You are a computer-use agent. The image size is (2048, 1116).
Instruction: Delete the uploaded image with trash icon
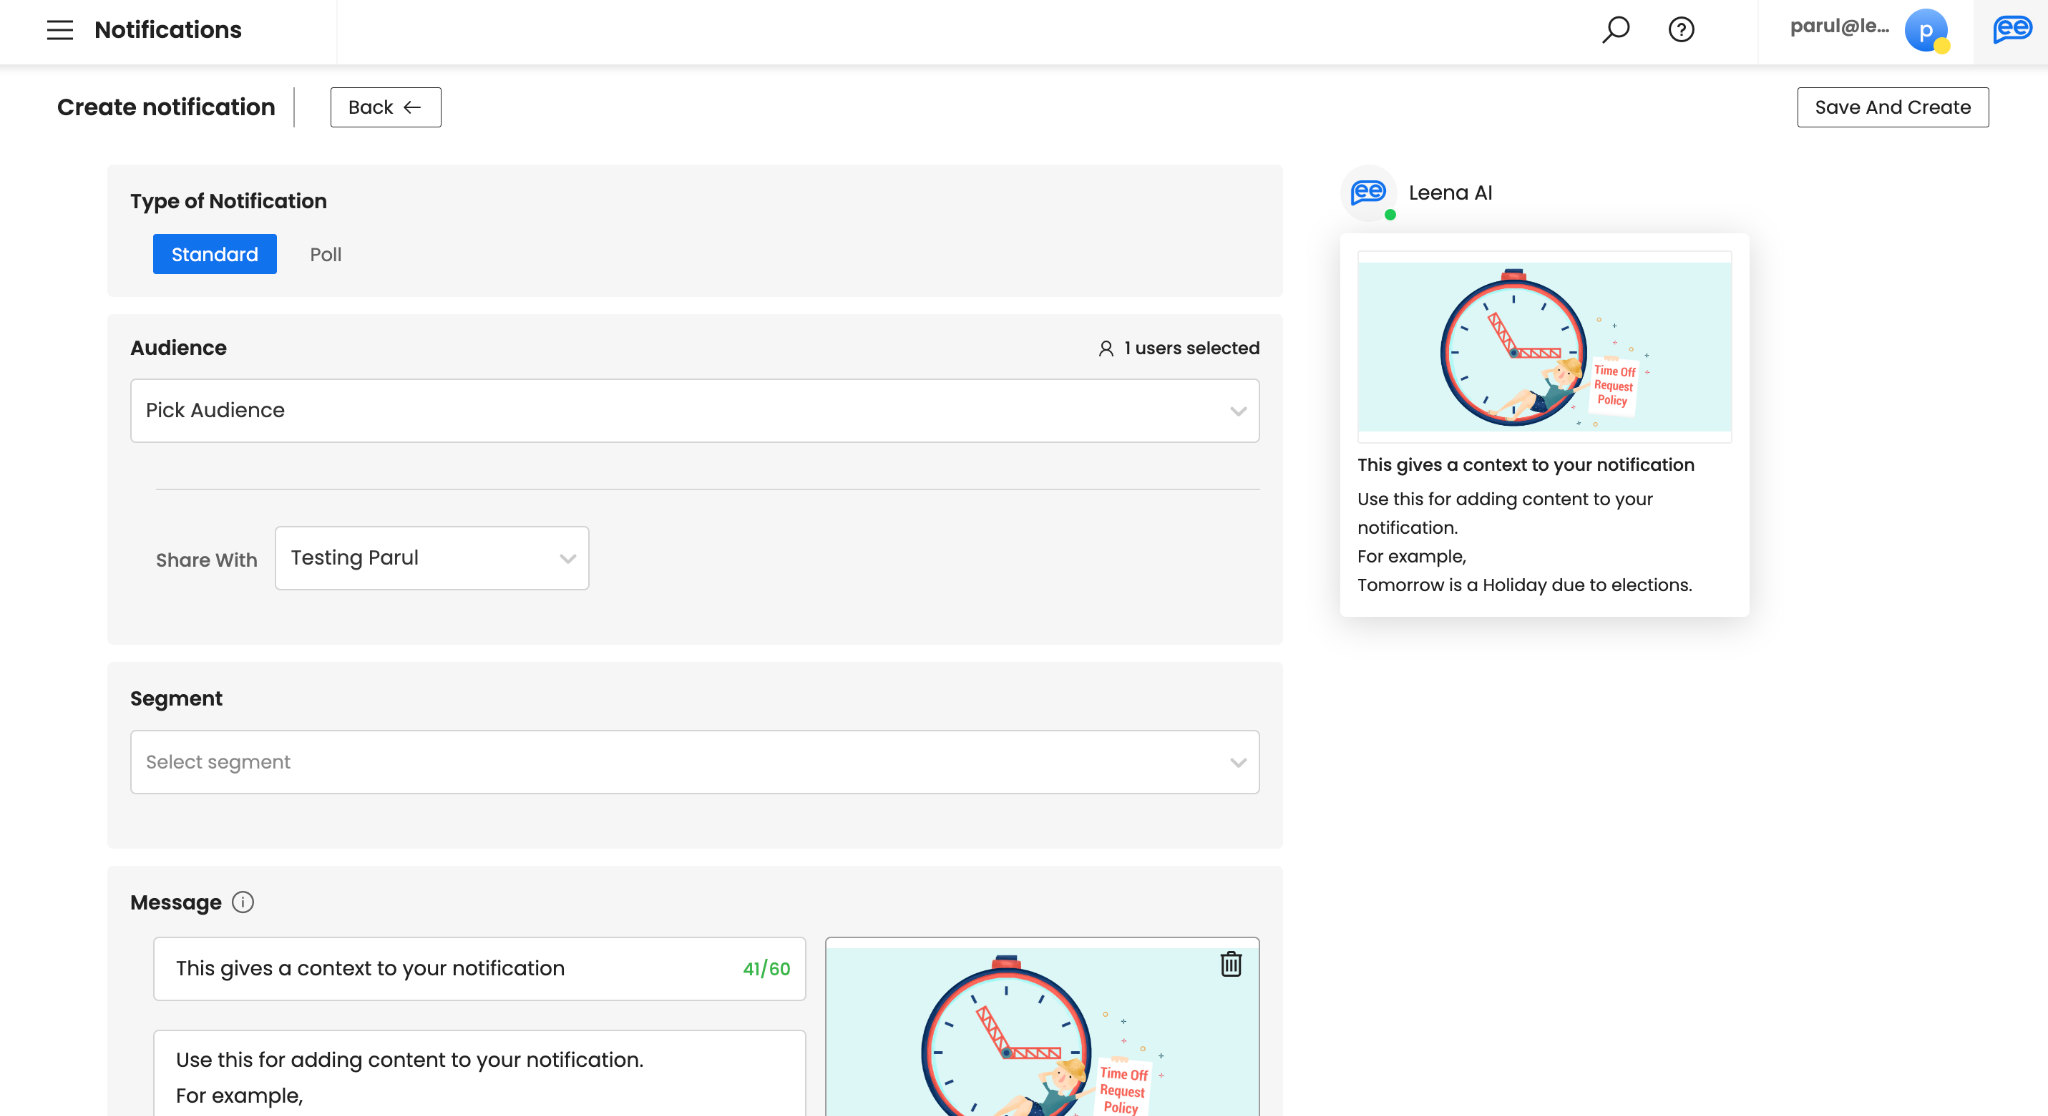coord(1231,964)
